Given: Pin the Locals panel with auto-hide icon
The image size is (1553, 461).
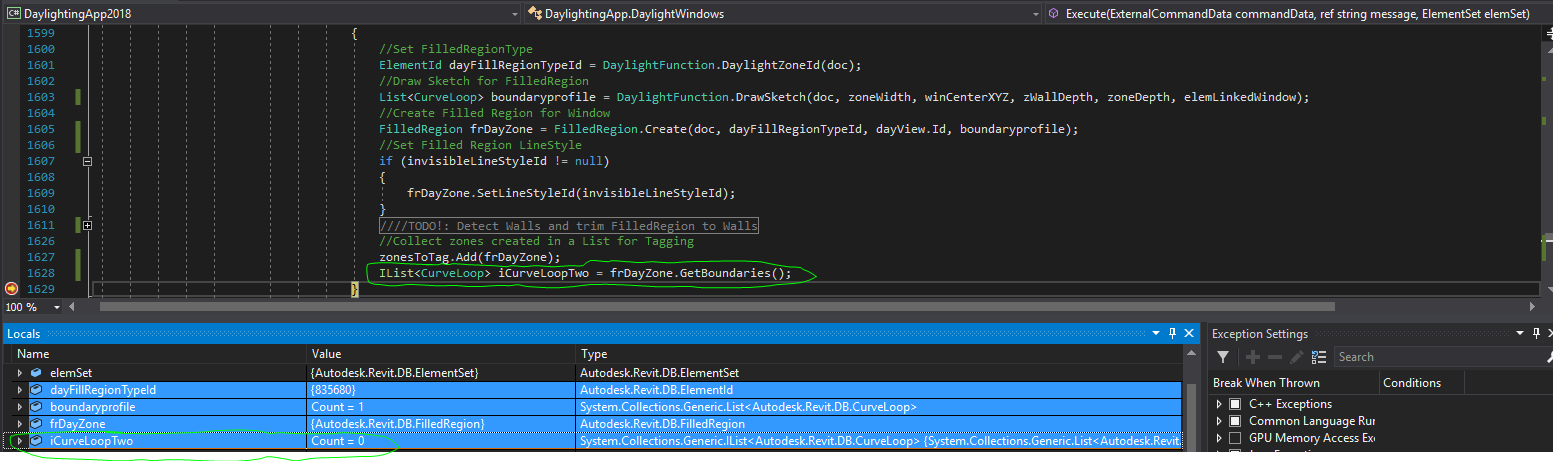Looking at the screenshot, I should 1172,334.
